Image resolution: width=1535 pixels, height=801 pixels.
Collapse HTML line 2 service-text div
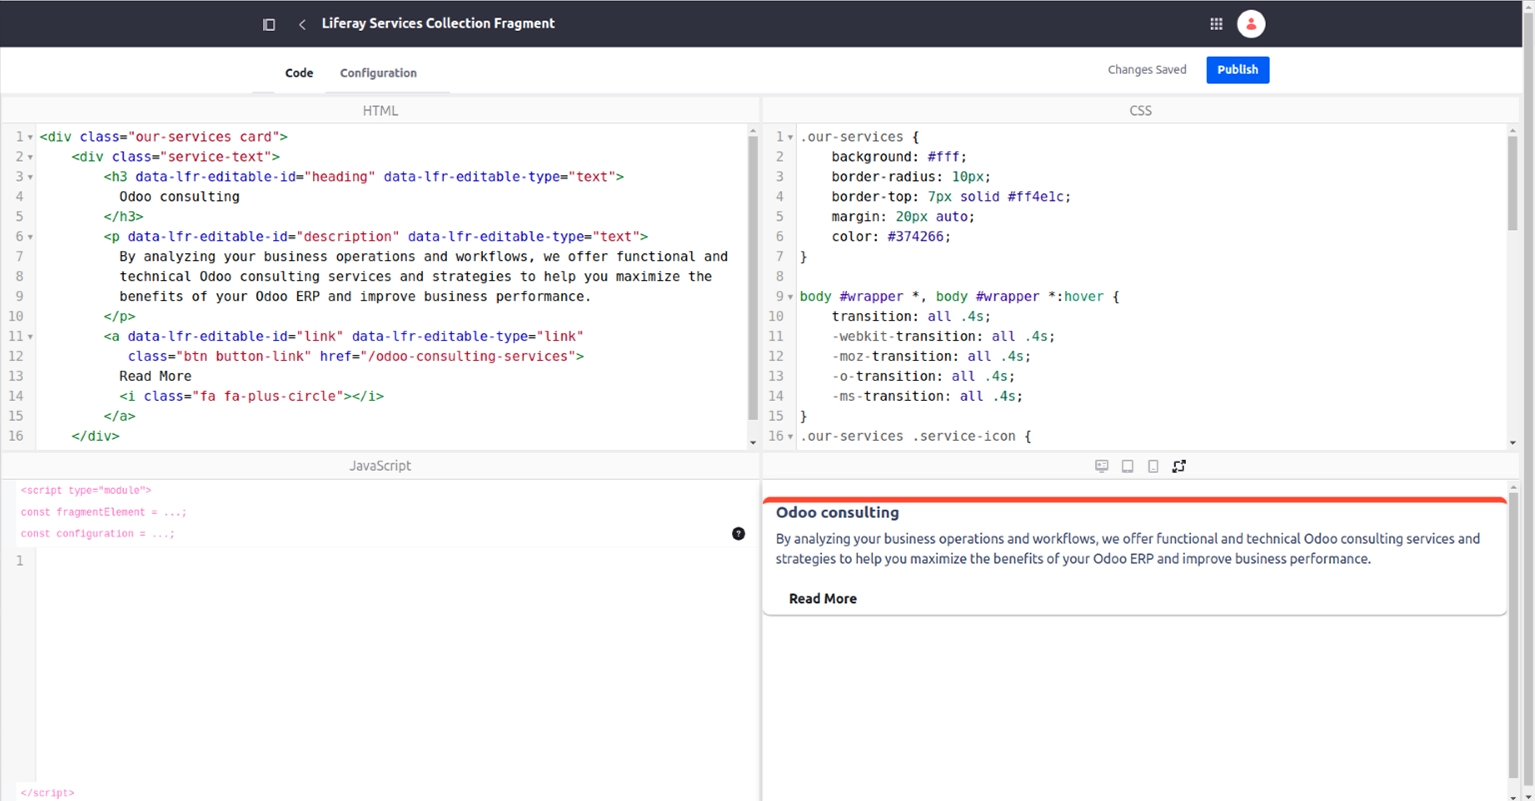click(x=30, y=157)
